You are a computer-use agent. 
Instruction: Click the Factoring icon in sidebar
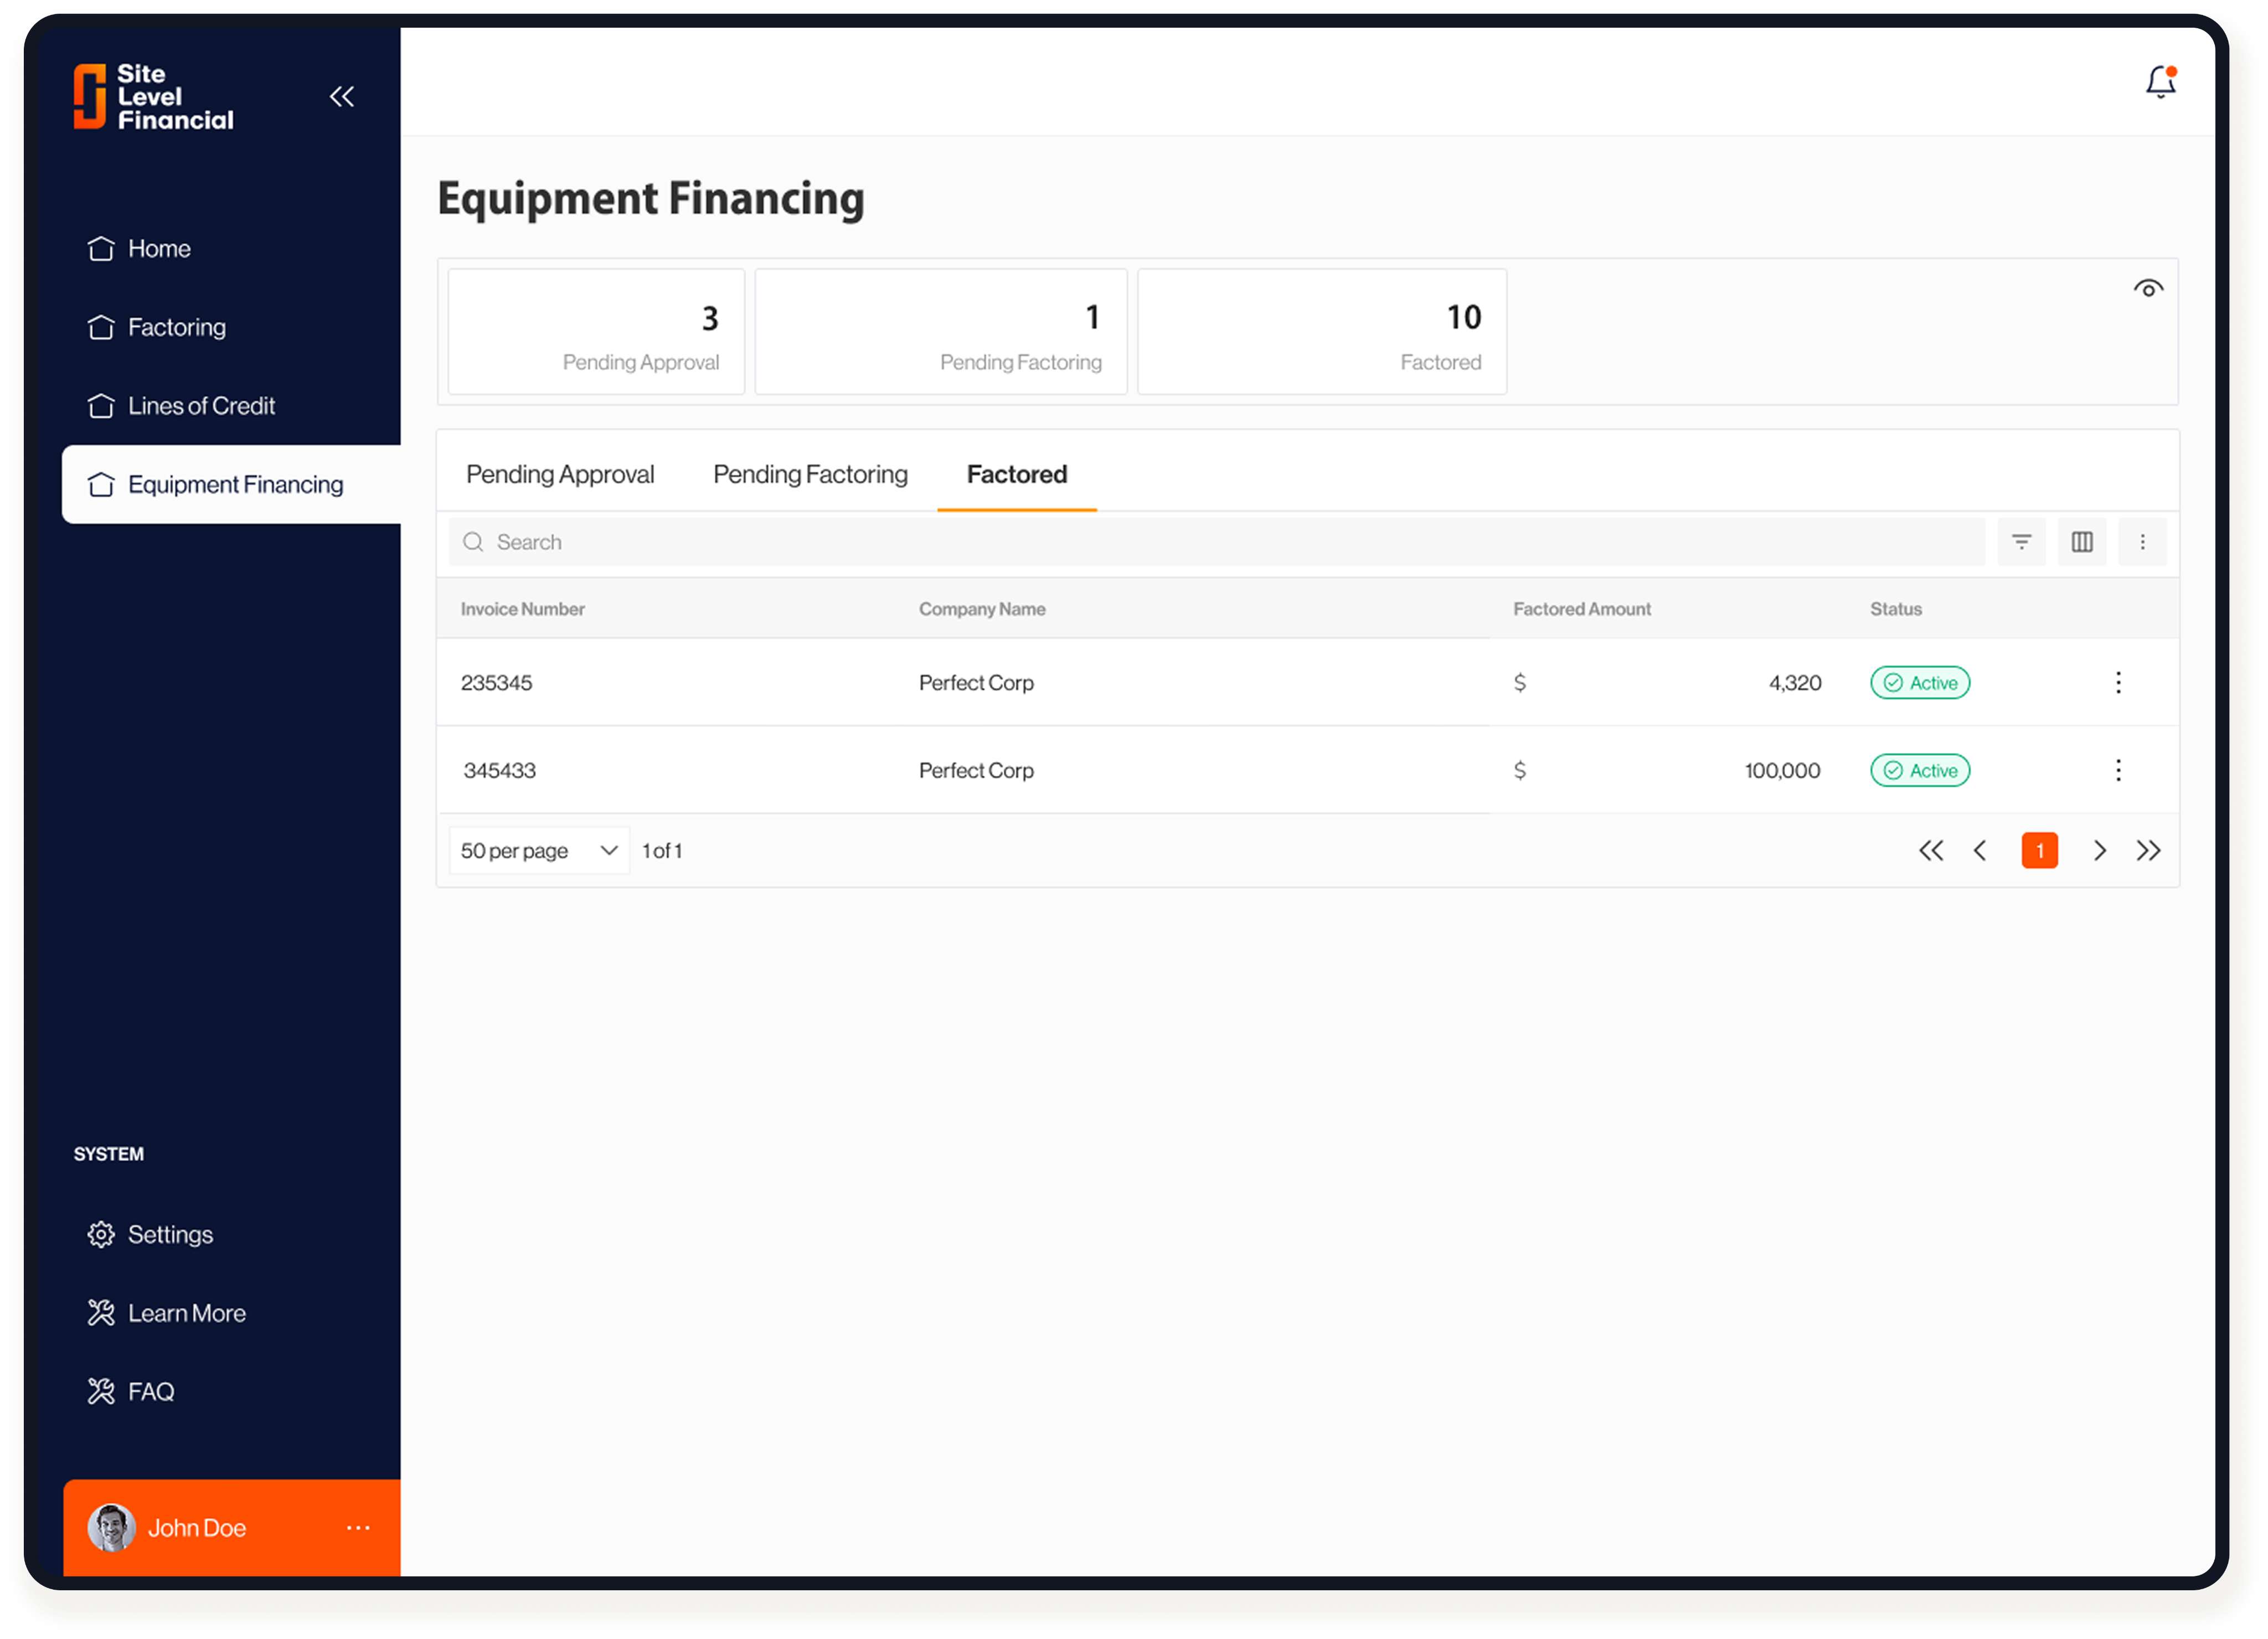(x=101, y=327)
